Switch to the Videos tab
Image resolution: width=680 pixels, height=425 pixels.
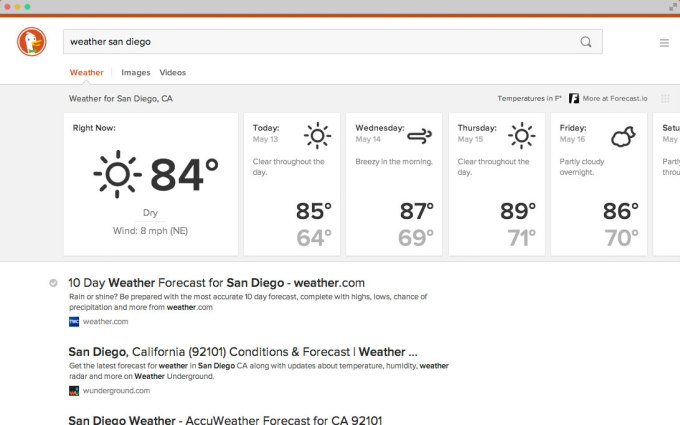click(x=172, y=73)
